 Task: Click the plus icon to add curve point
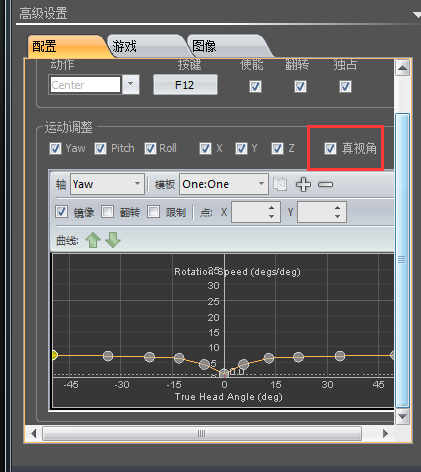tap(303, 184)
